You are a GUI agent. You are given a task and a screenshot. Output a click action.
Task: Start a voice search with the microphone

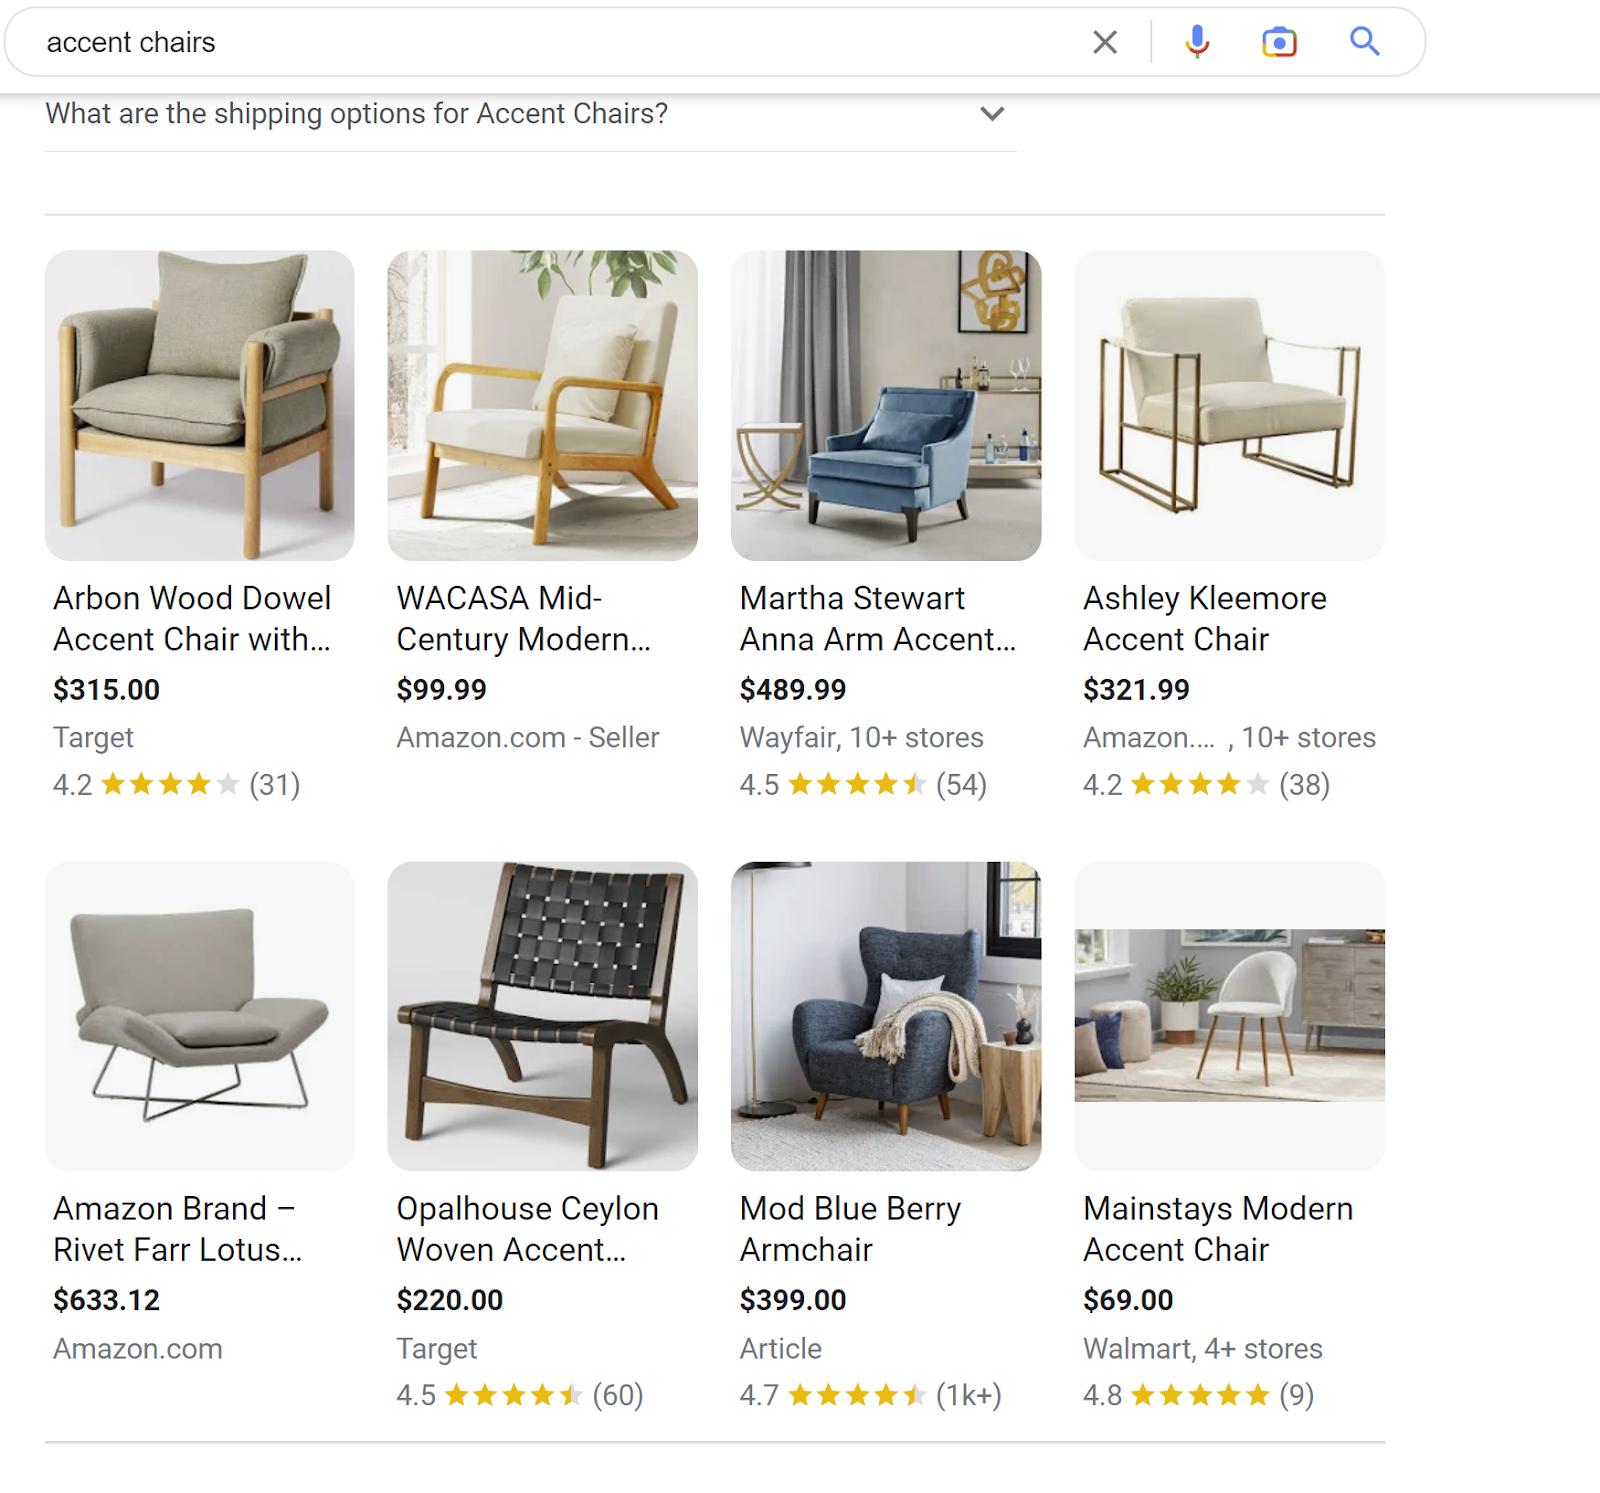pyautogui.click(x=1197, y=42)
